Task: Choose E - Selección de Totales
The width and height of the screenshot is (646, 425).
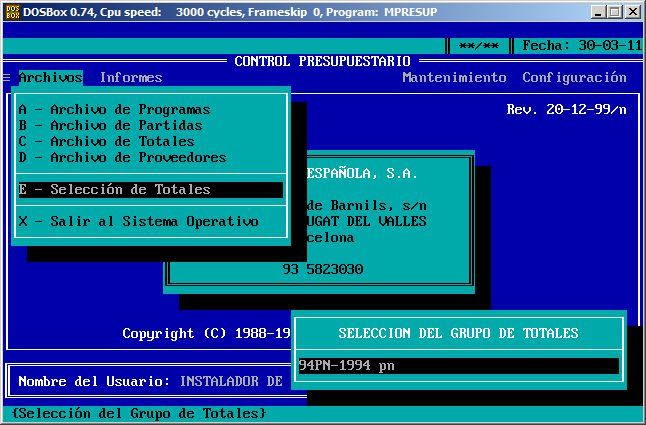Action: pos(114,190)
